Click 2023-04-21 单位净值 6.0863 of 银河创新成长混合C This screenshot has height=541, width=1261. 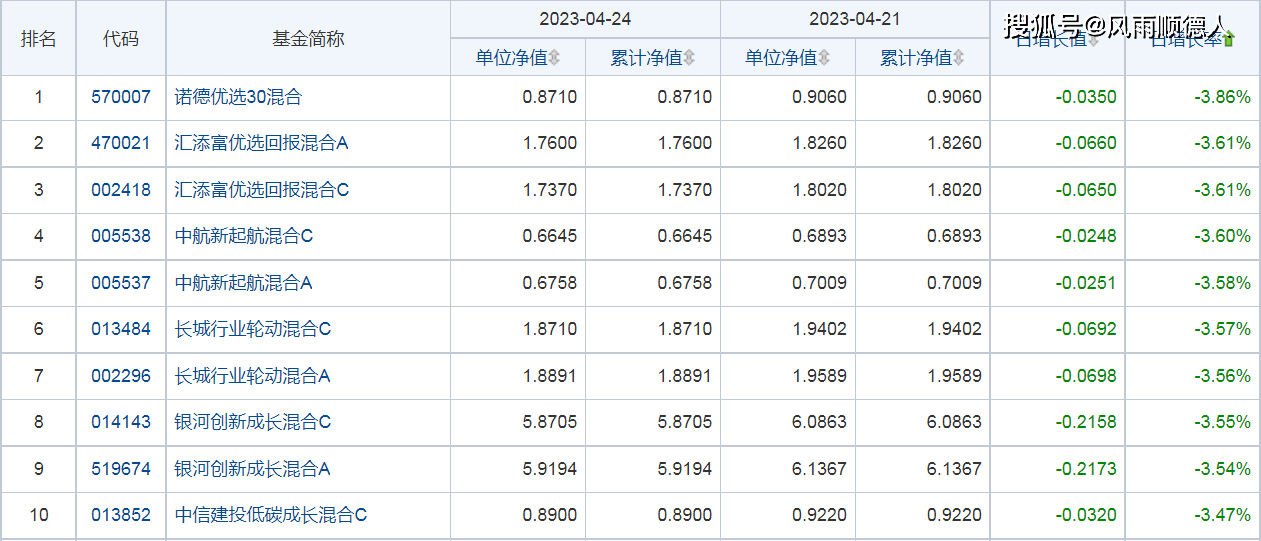[x=819, y=422]
